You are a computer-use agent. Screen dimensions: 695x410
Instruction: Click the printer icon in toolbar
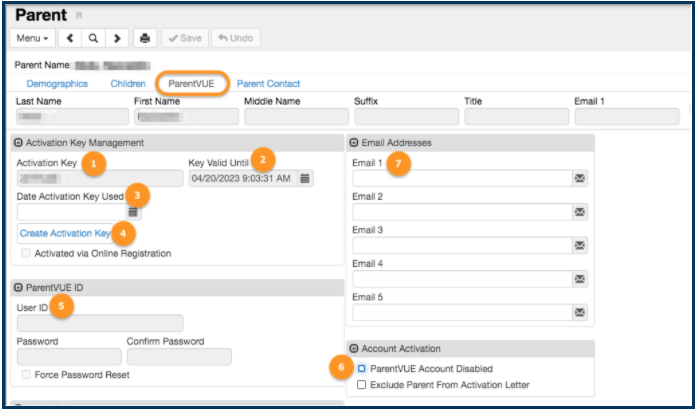click(x=145, y=39)
